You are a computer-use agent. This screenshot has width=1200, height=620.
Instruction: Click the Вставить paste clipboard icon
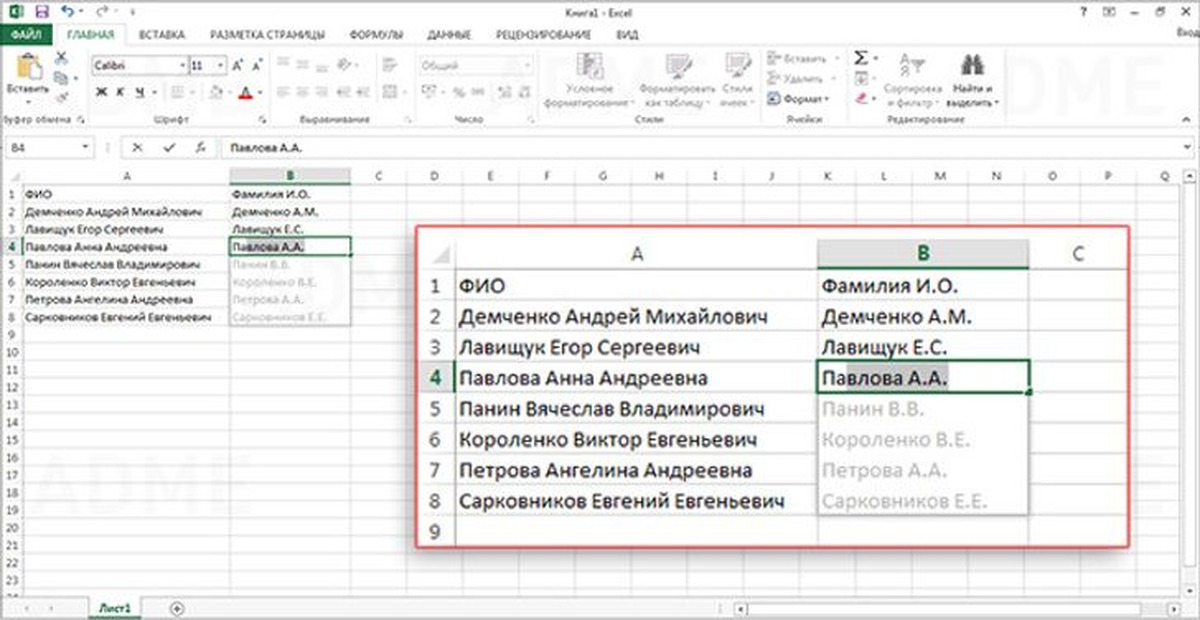[28, 69]
